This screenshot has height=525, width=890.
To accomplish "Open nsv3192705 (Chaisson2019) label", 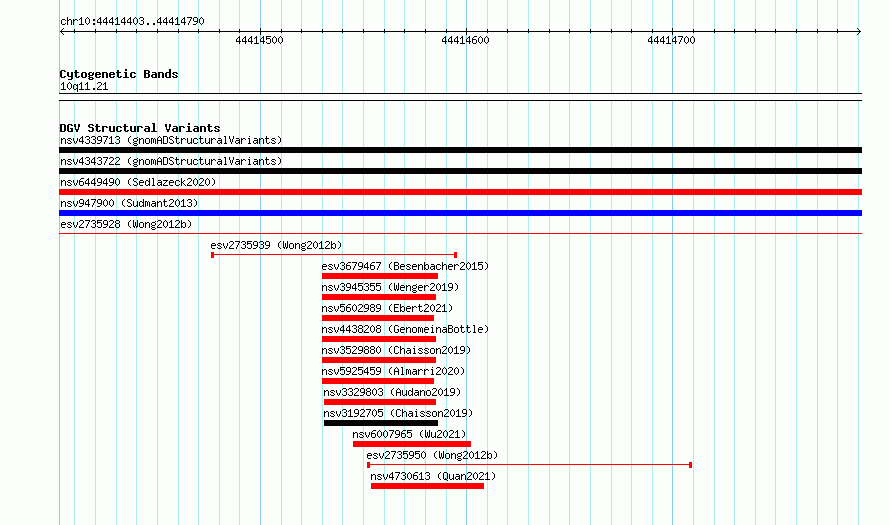I will click(398, 413).
